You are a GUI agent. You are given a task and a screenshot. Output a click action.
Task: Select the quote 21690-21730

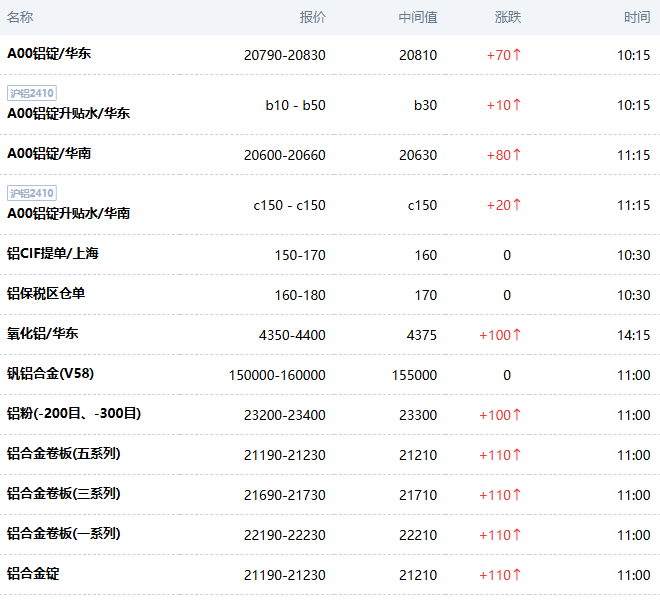pyautogui.click(x=285, y=495)
